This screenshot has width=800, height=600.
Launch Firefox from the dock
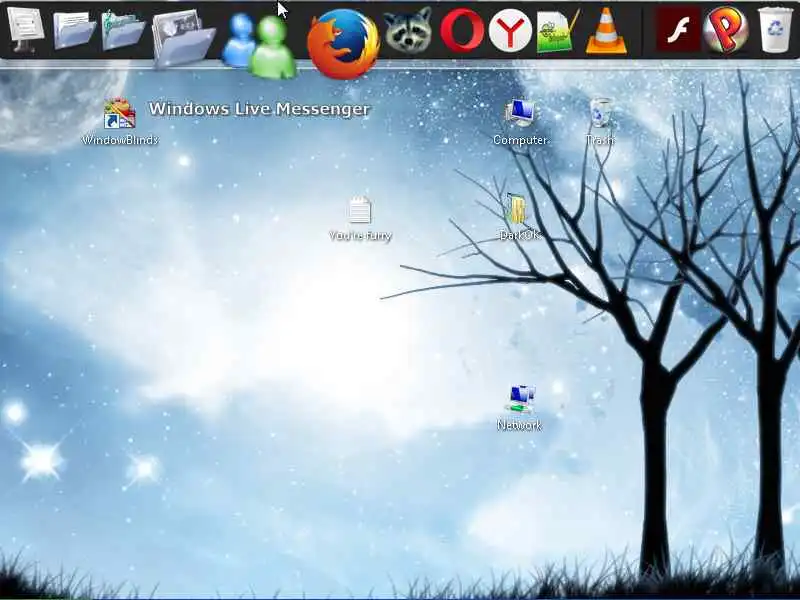click(x=343, y=44)
